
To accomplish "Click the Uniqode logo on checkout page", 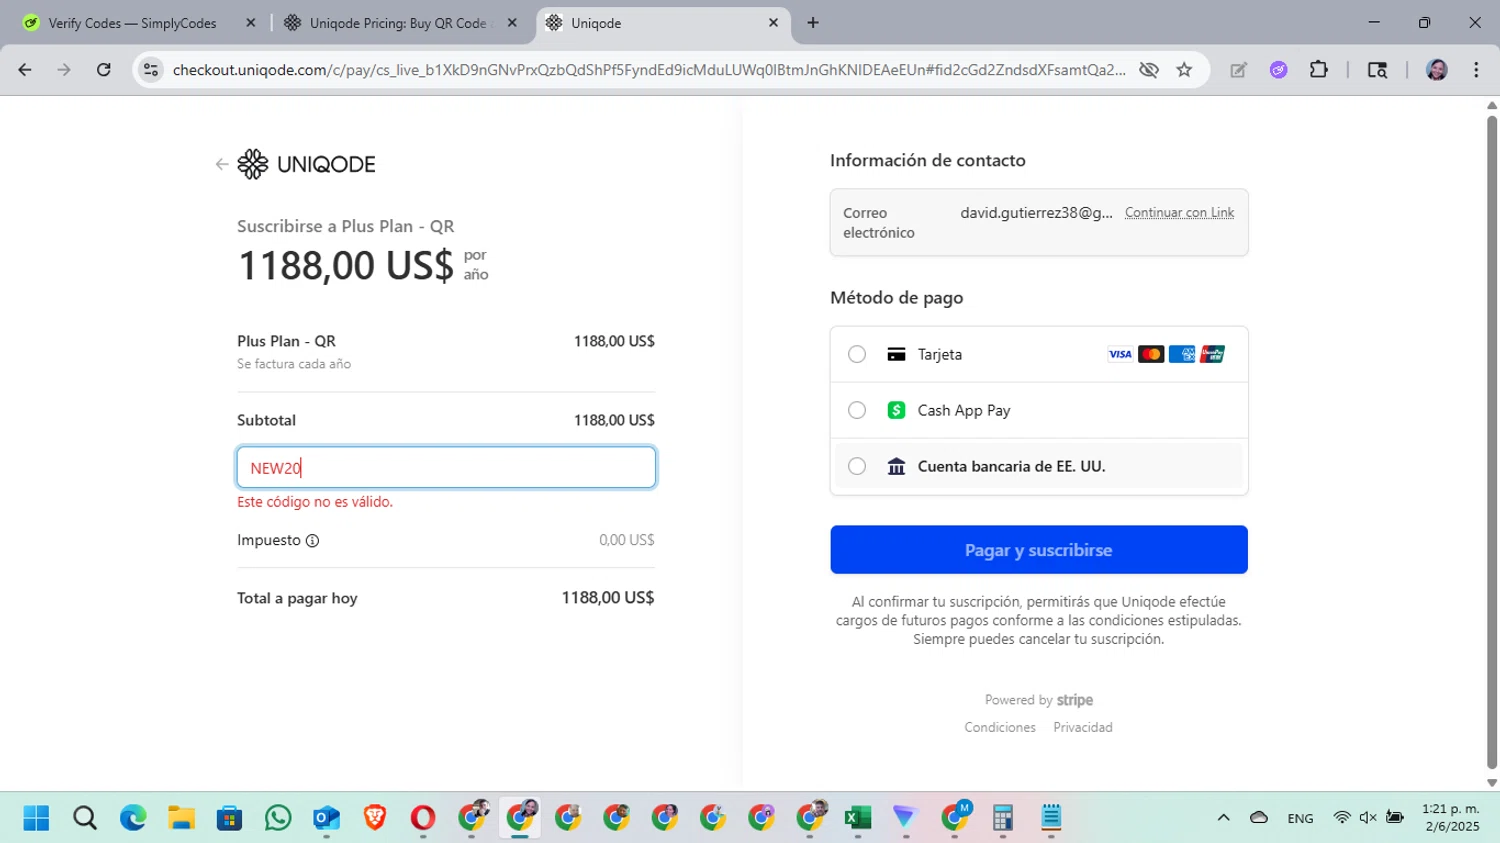I will tap(306, 164).
